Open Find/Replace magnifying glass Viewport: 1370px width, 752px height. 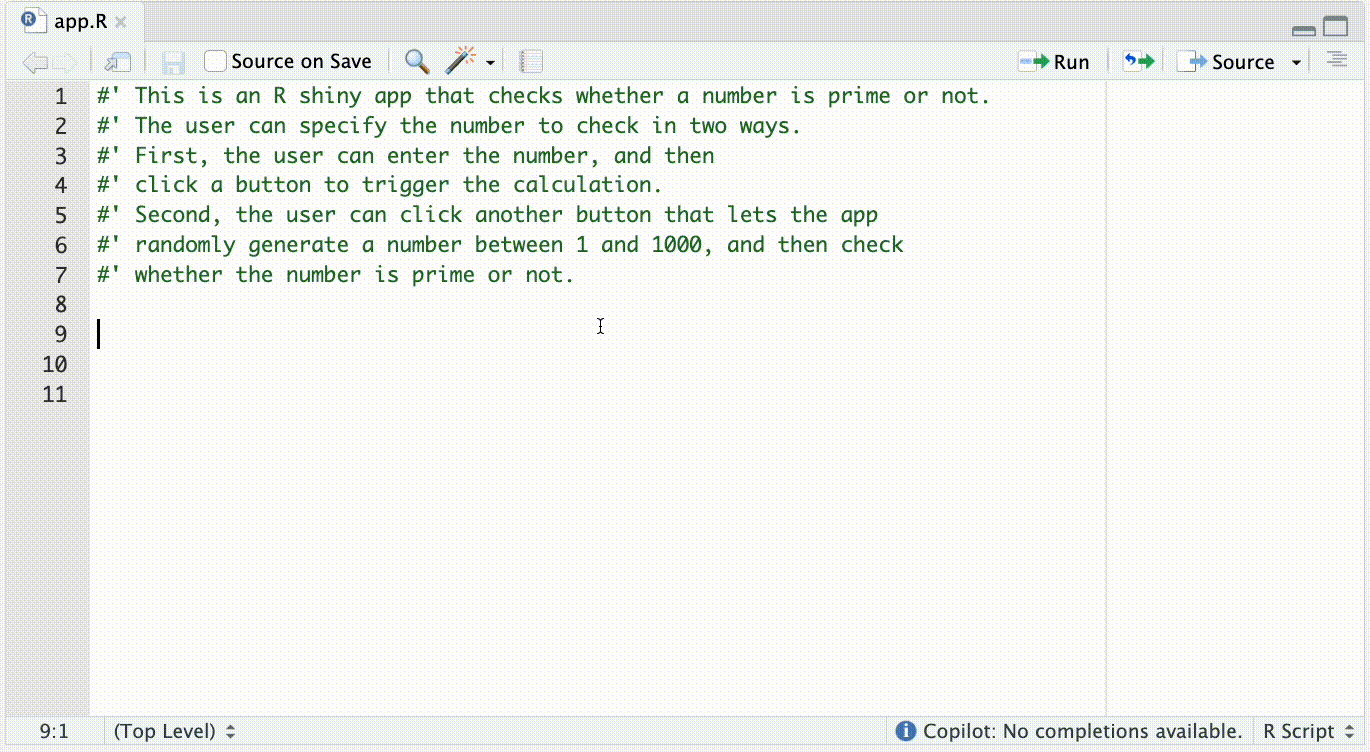pos(417,62)
